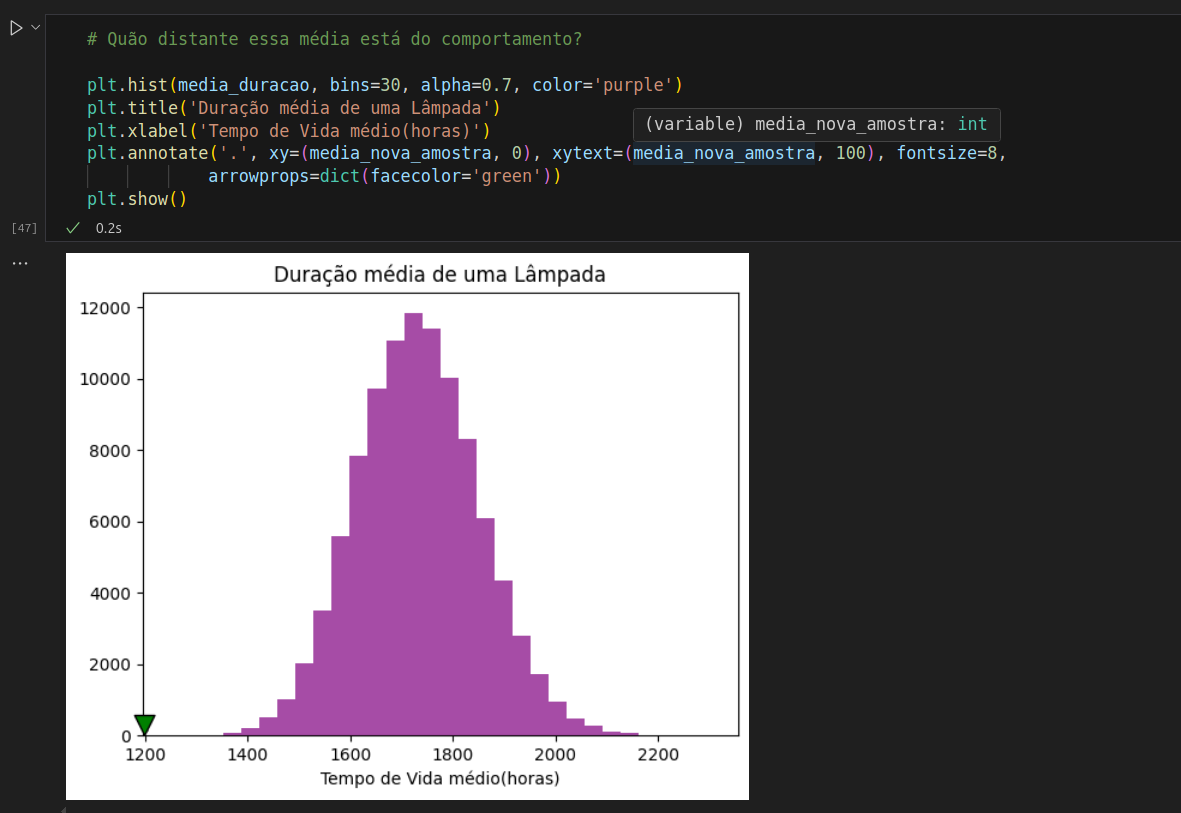This screenshot has height=813, width=1181.
Task: Click the arrowprops keyword
Action: coord(258,176)
